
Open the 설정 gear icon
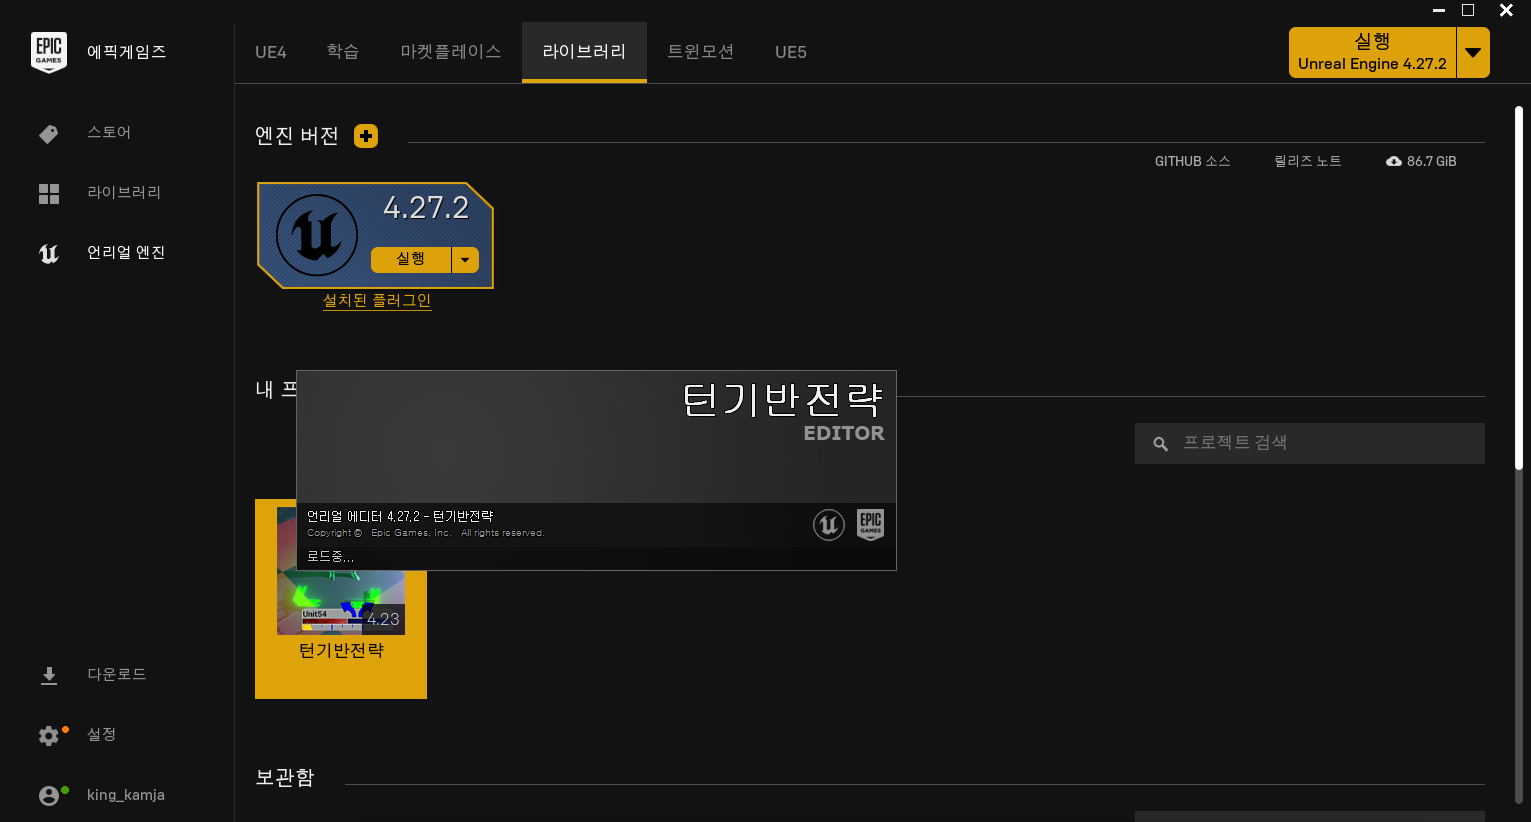click(x=49, y=736)
